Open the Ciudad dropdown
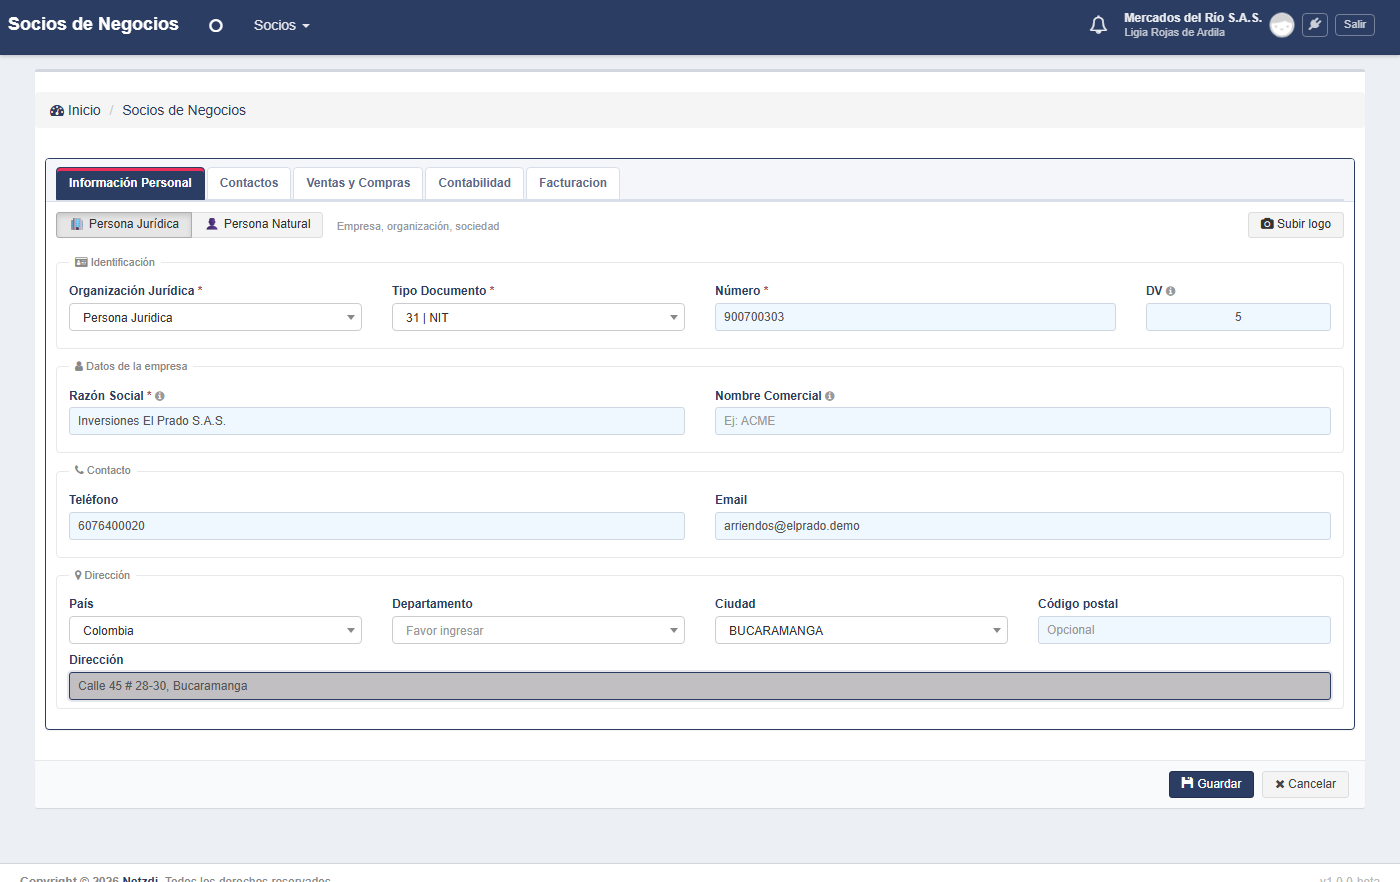The width and height of the screenshot is (1400, 882). [x=861, y=630]
